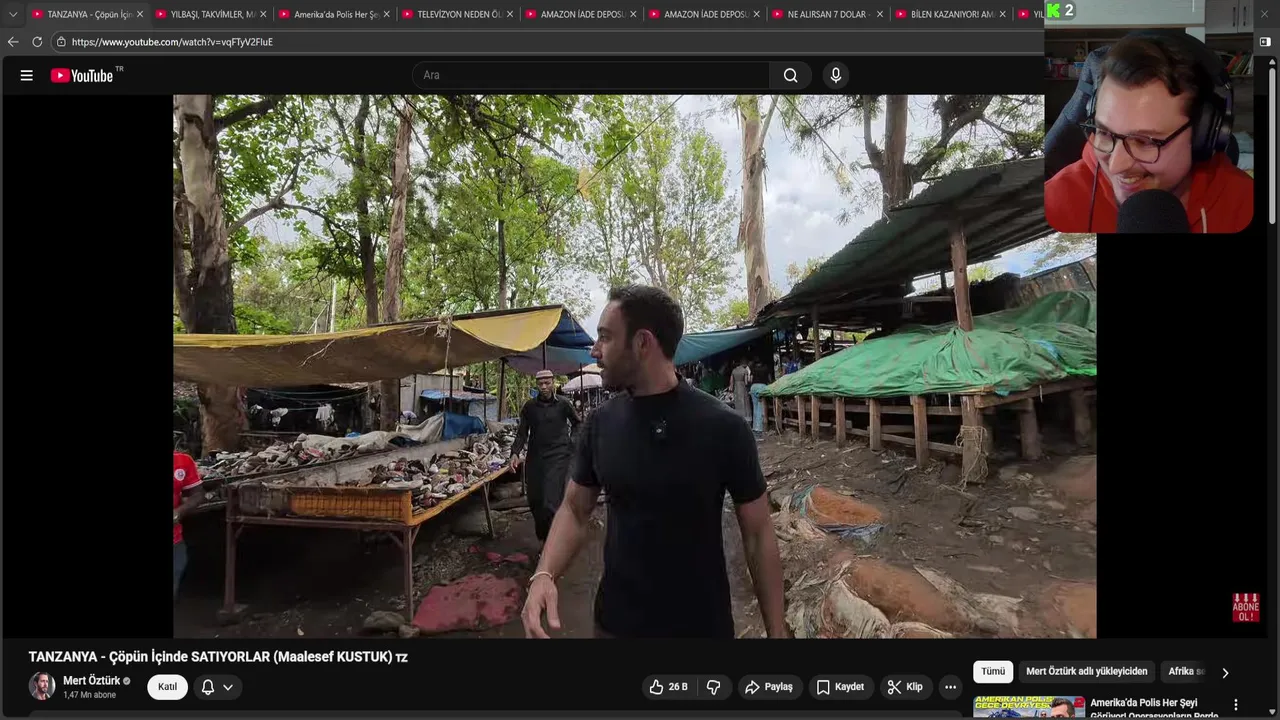Create a clip with Klip
This screenshot has height=720, width=1280.
[x=904, y=687]
